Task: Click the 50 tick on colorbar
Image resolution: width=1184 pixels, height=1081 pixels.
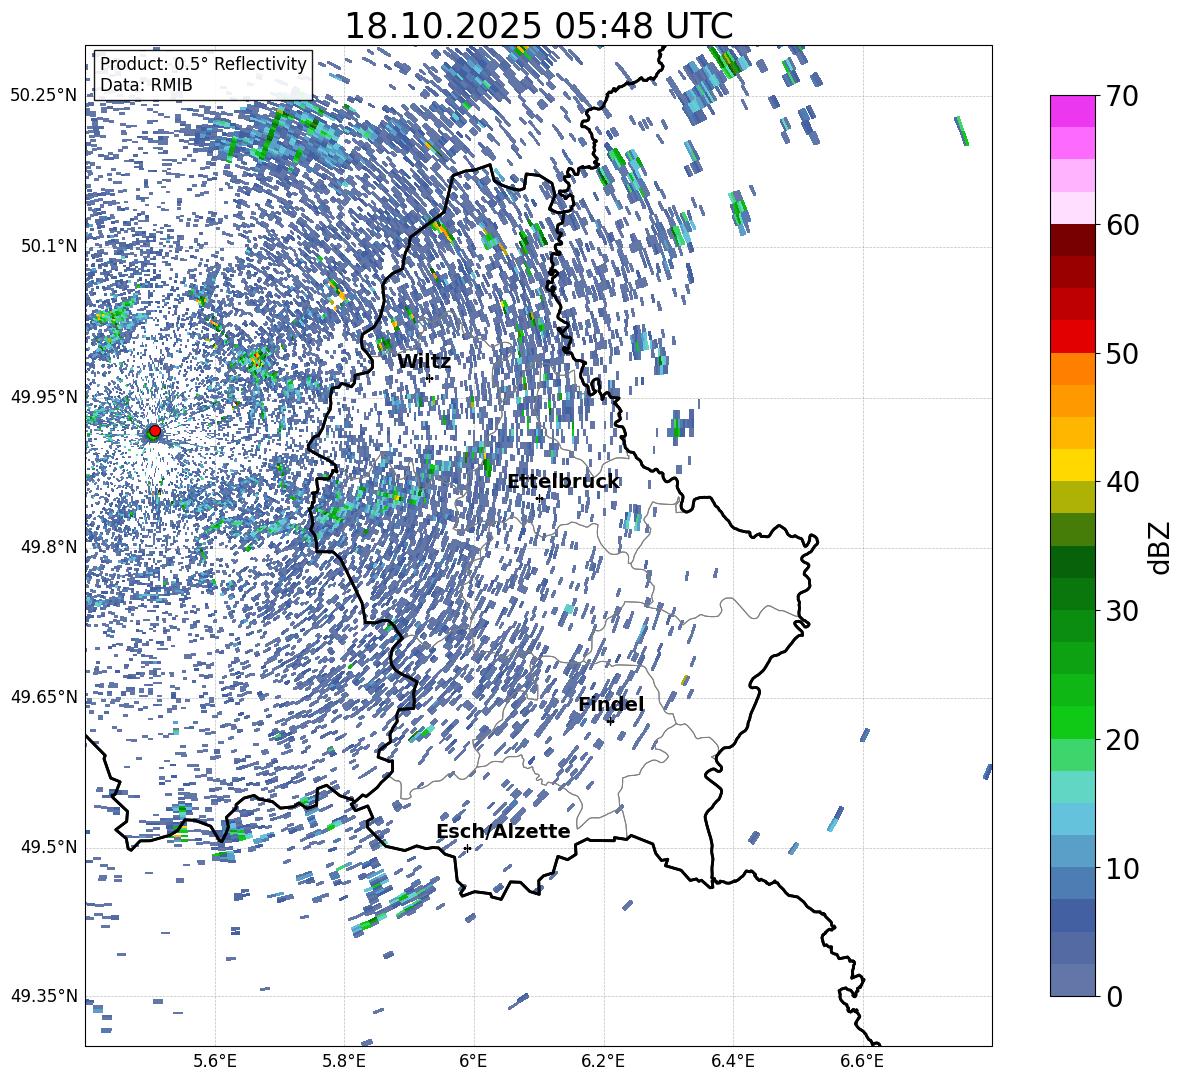Action: 1122,353
